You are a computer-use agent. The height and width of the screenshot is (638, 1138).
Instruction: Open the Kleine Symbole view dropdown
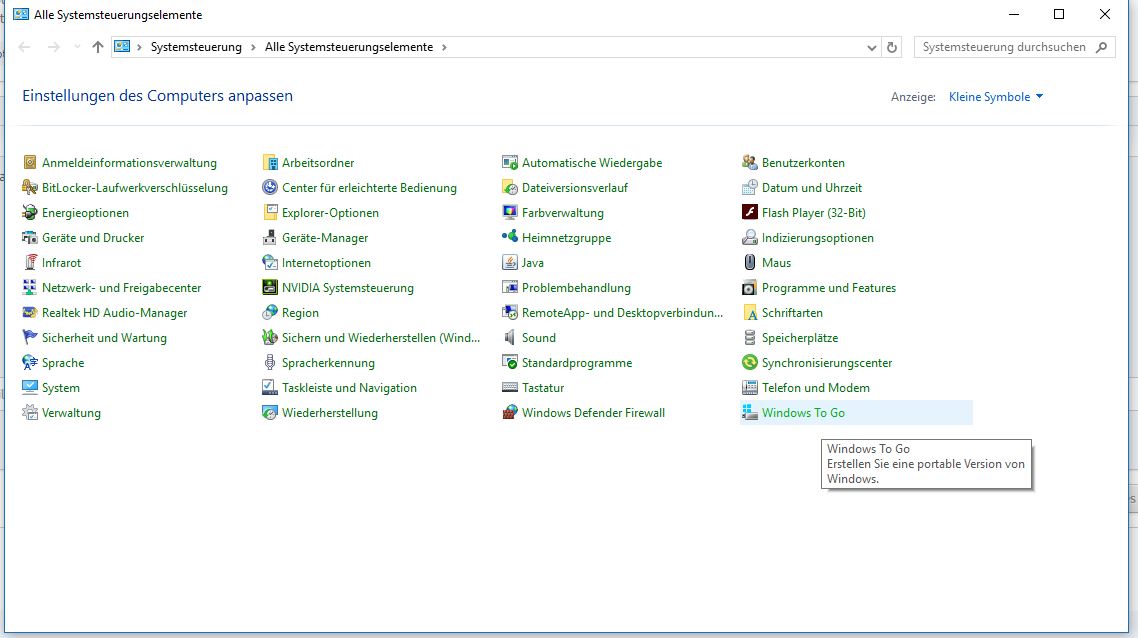[996, 97]
